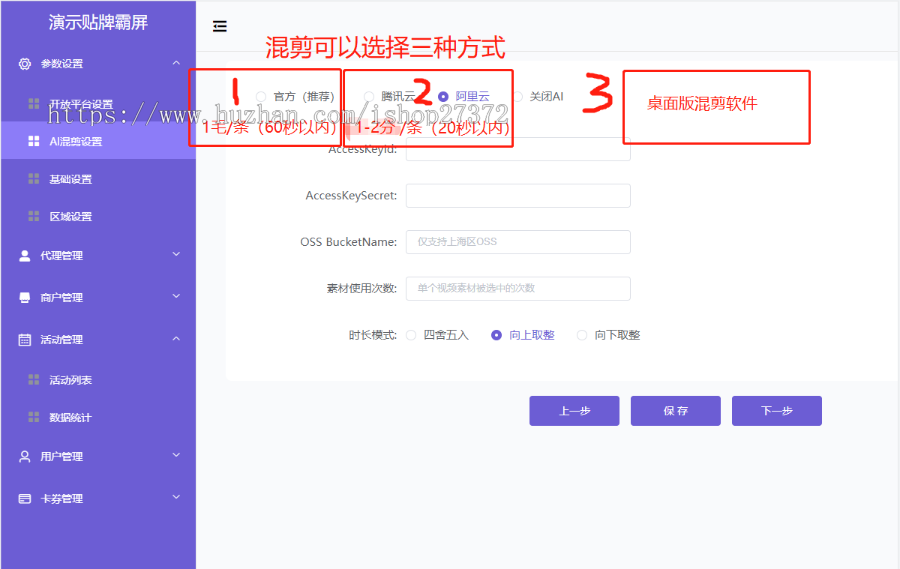Collapse the 参数设置 menu chevron
The height and width of the screenshot is (569, 900).
click(176, 63)
